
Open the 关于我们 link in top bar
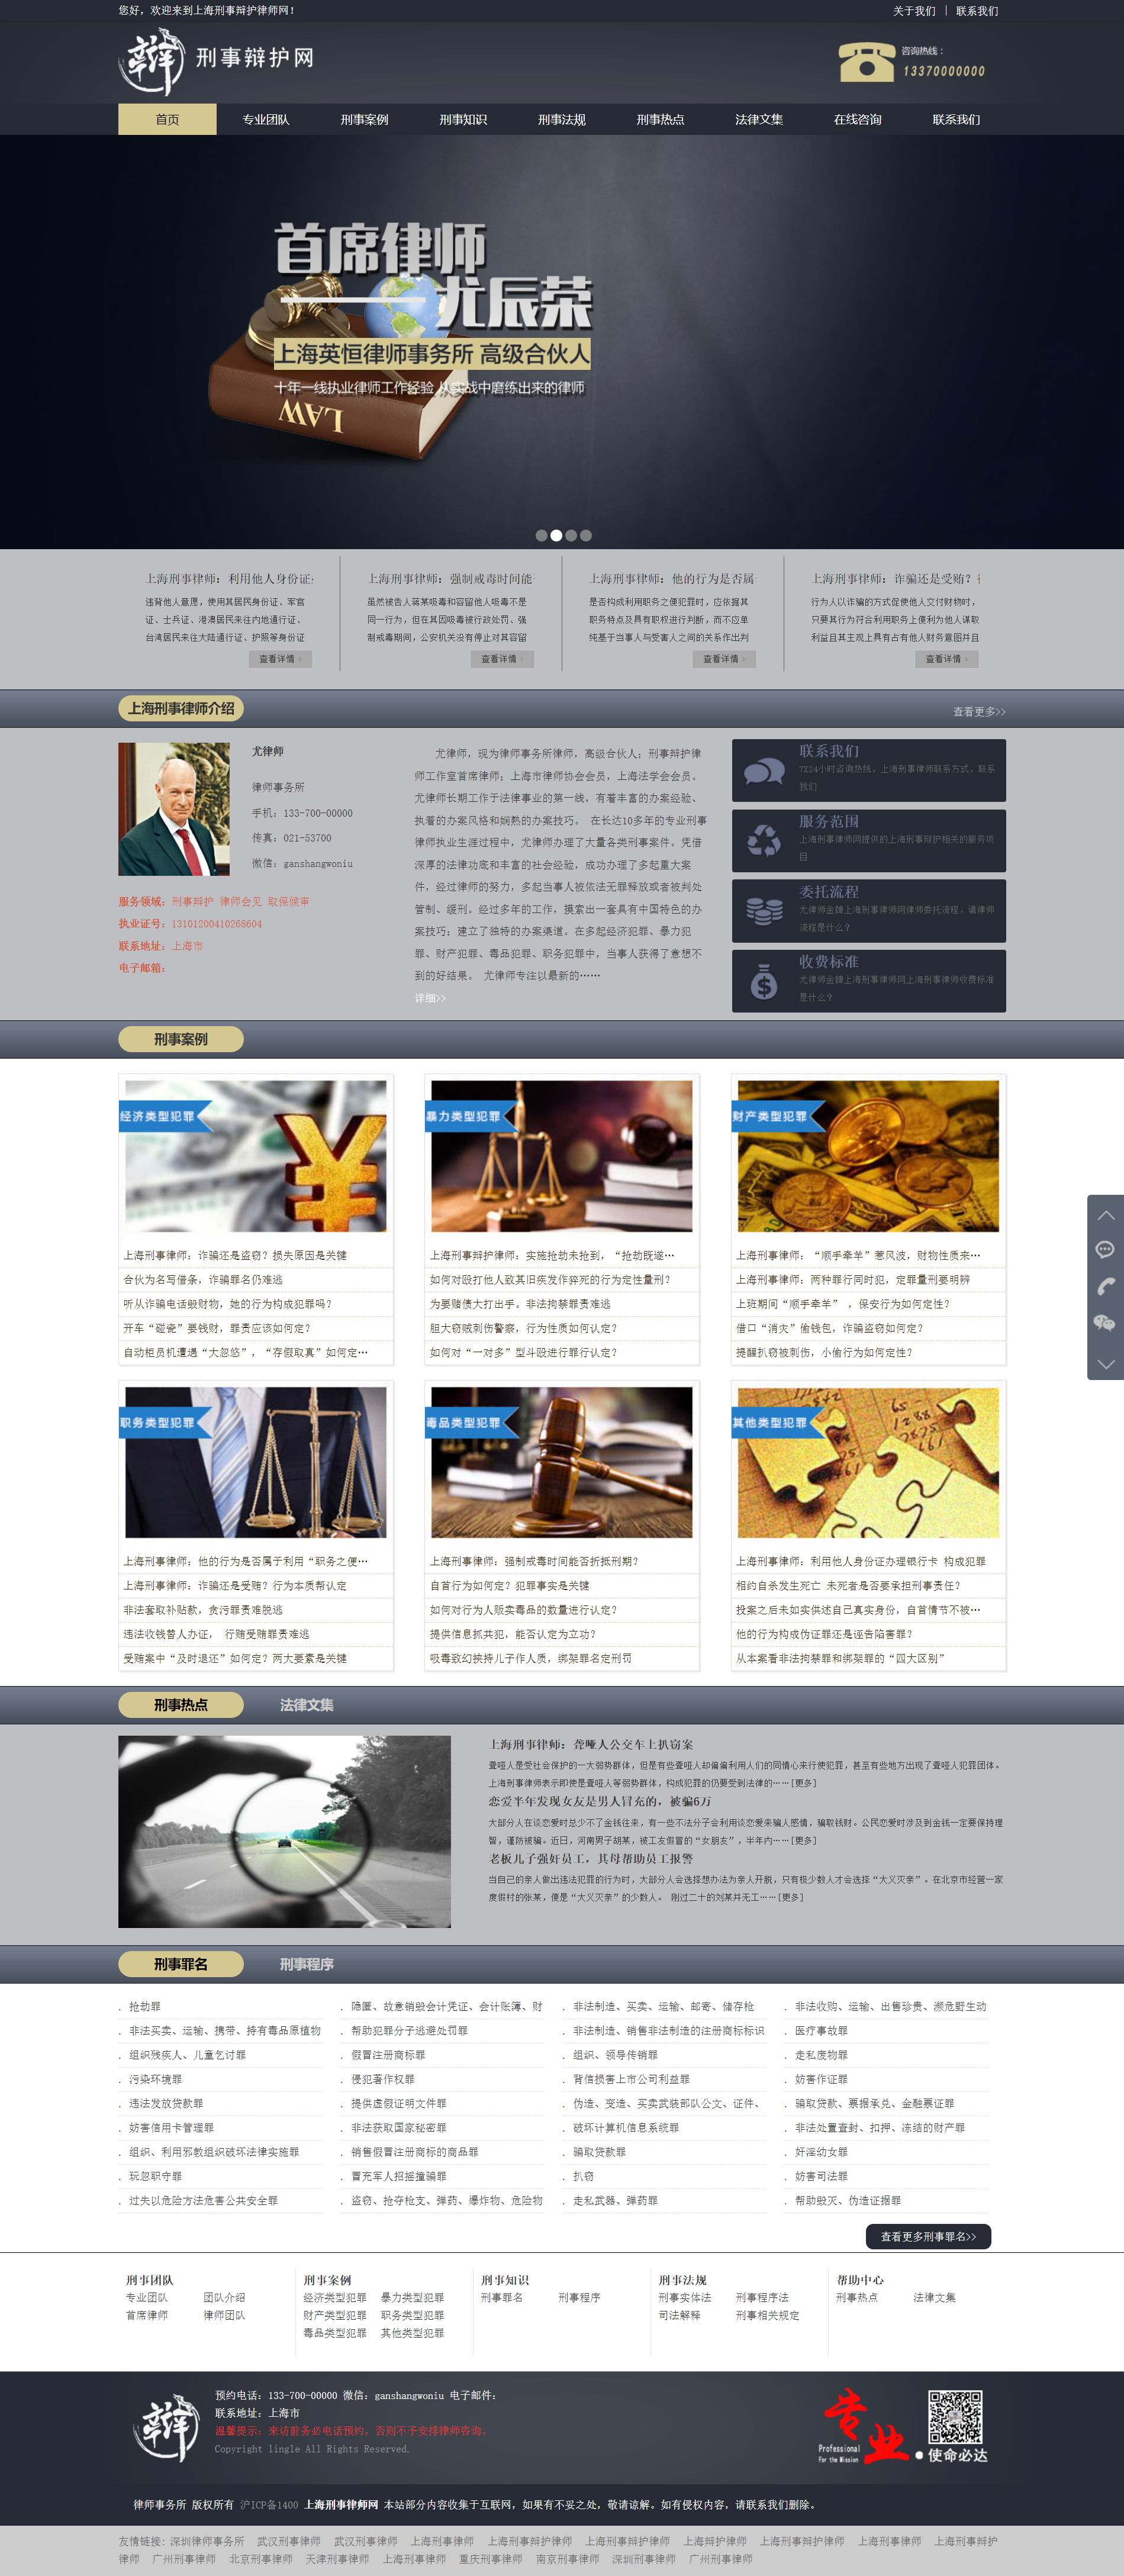[x=914, y=11]
